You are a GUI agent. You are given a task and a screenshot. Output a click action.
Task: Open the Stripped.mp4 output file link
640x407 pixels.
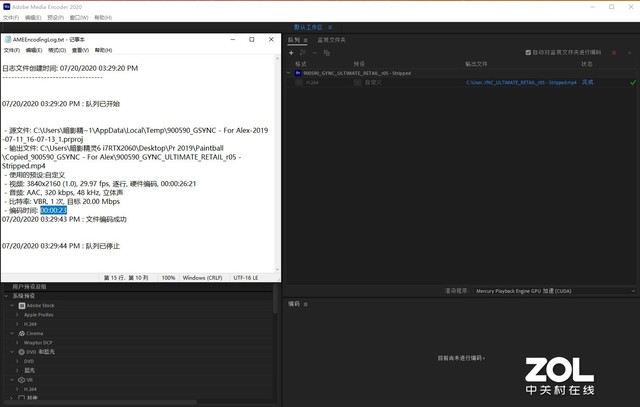522,82
